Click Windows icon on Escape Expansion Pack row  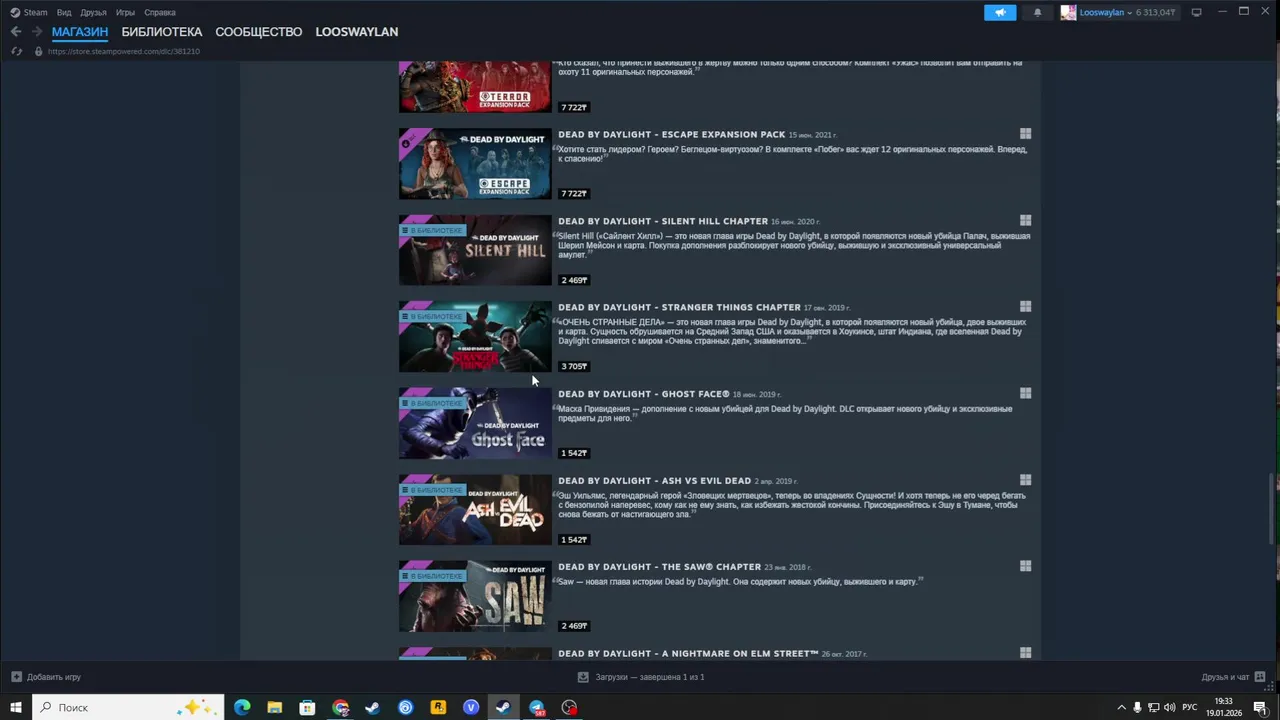1025,134
